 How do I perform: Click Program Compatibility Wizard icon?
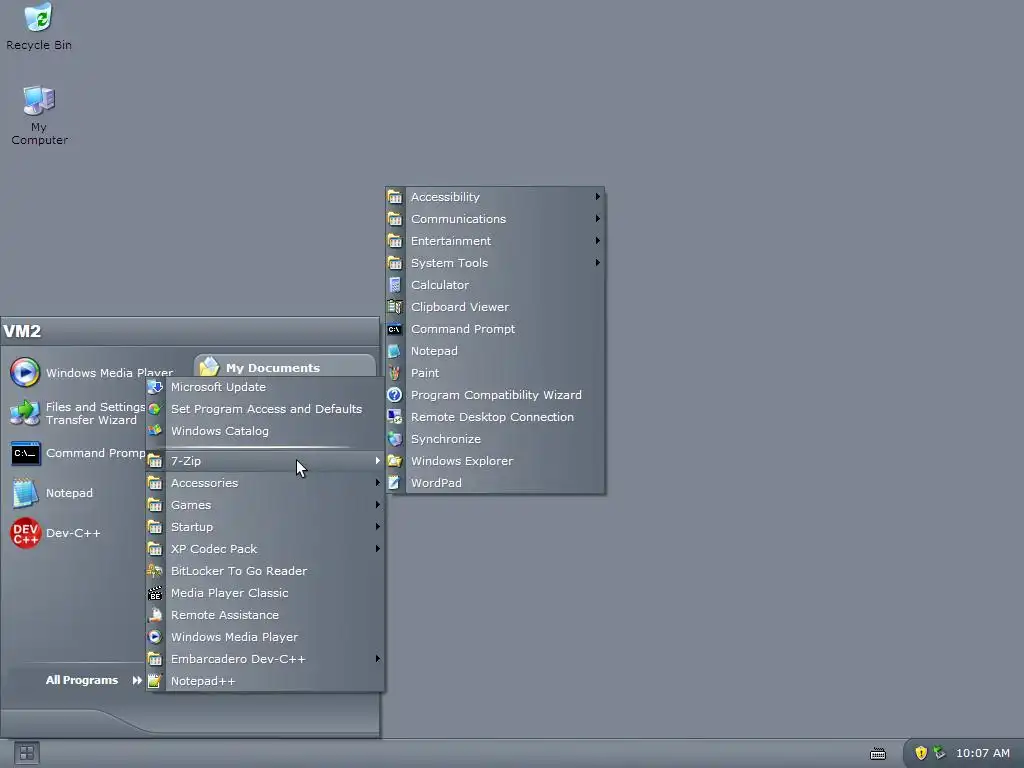[x=394, y=395]
